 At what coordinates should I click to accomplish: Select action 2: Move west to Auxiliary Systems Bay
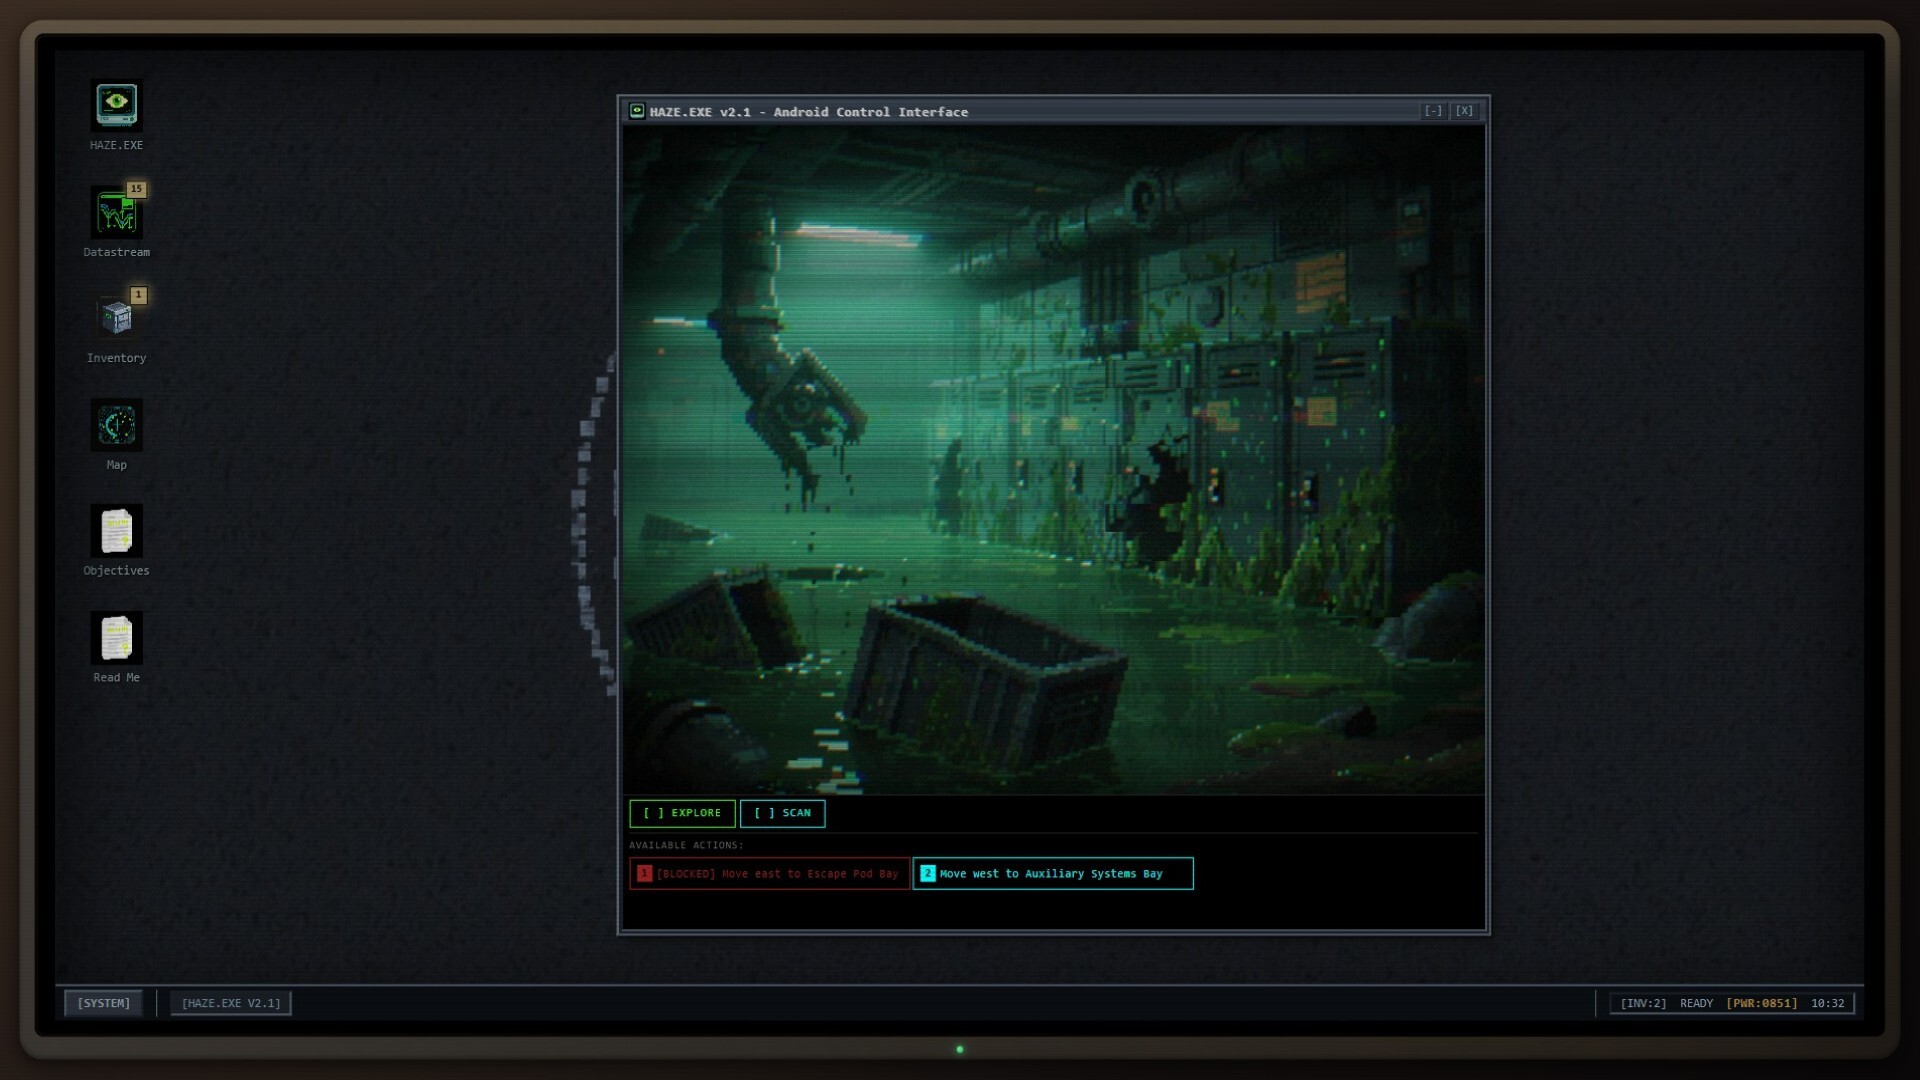[x=1053, y=873]
